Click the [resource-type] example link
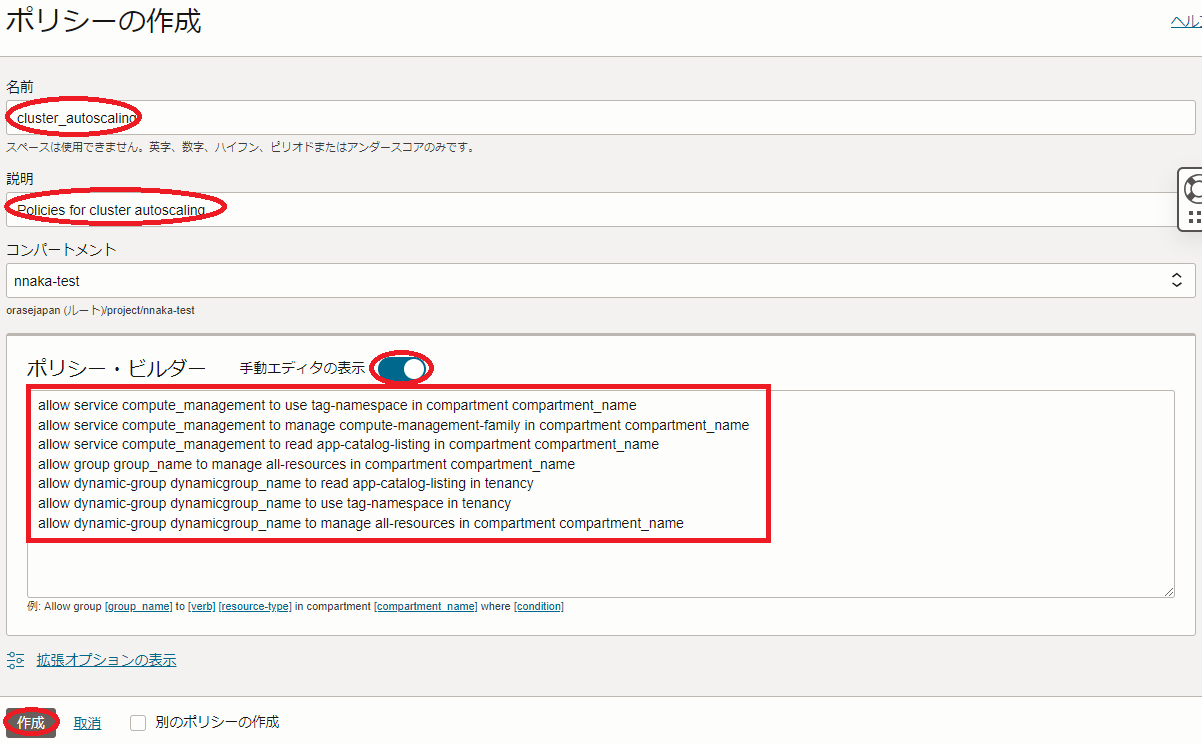The image size is (1202, 744). pyautogui.click(x=255, y=607)
